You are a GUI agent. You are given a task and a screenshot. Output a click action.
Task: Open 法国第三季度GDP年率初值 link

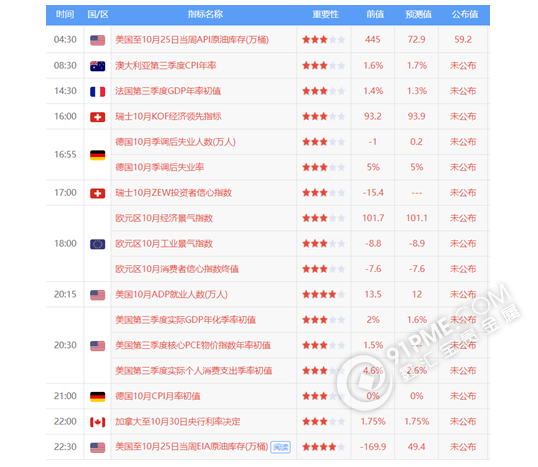(x=168, y=91)
